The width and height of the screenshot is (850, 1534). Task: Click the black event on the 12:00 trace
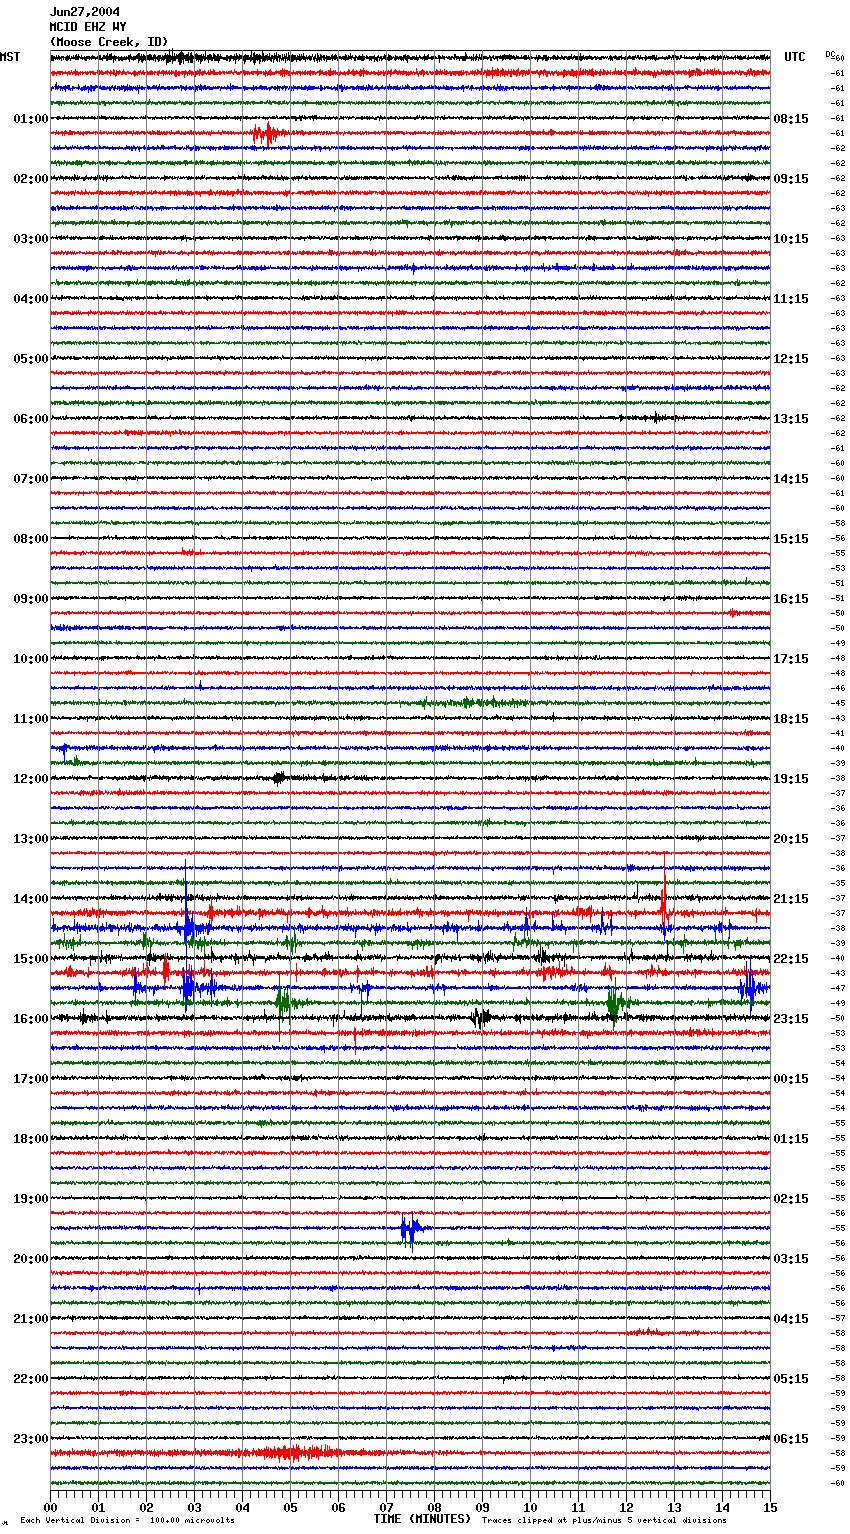coord(279,778)
